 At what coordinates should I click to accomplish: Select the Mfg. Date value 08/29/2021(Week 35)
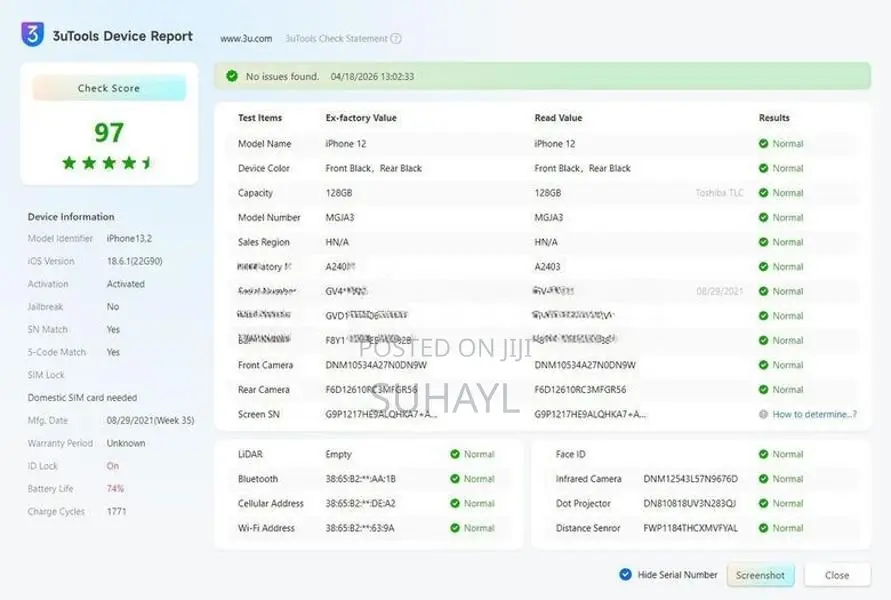tap(151, 420)
